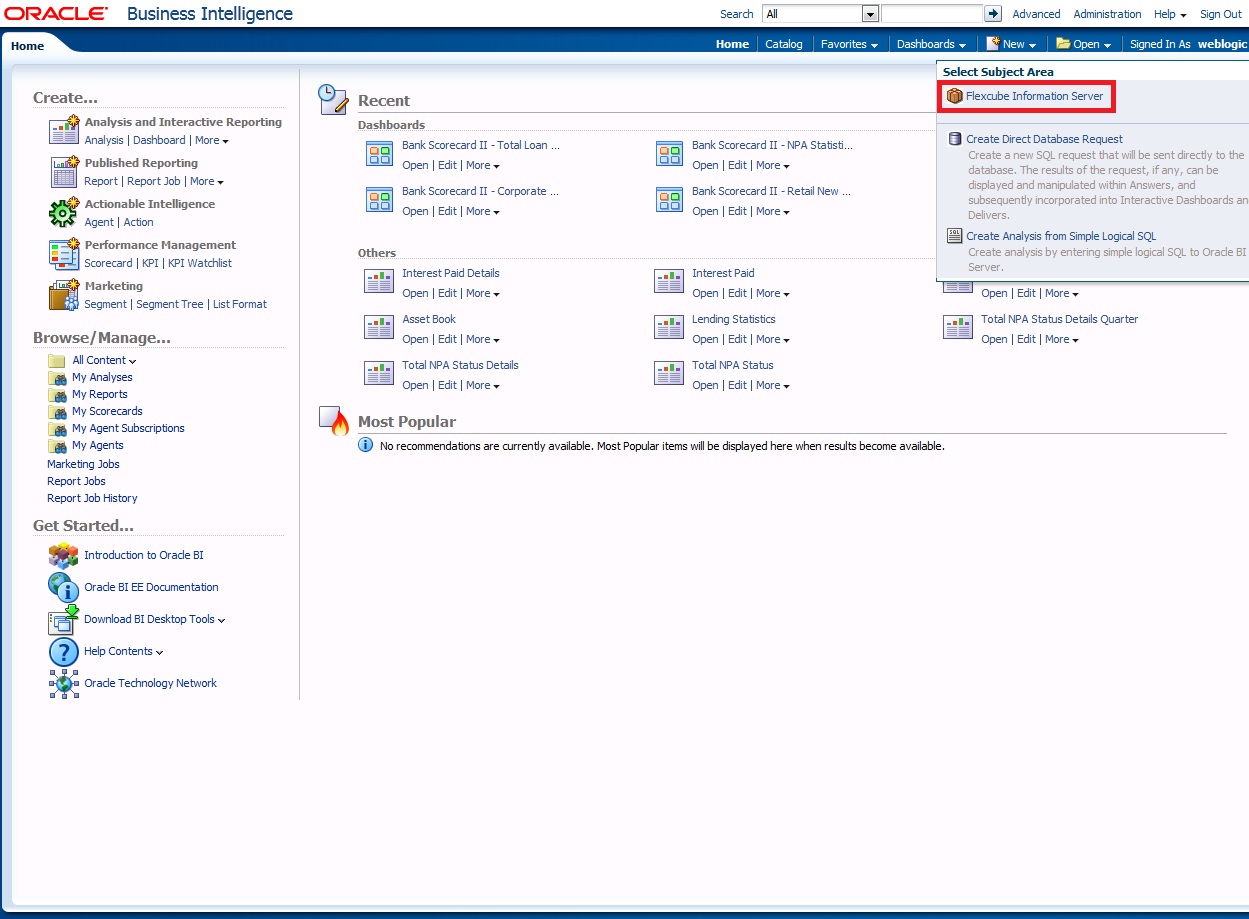Image resolution: width=1249 pixels, height=919 pixels.
Task: Expand More for Asset Book
Action: [x=483, y=339]
